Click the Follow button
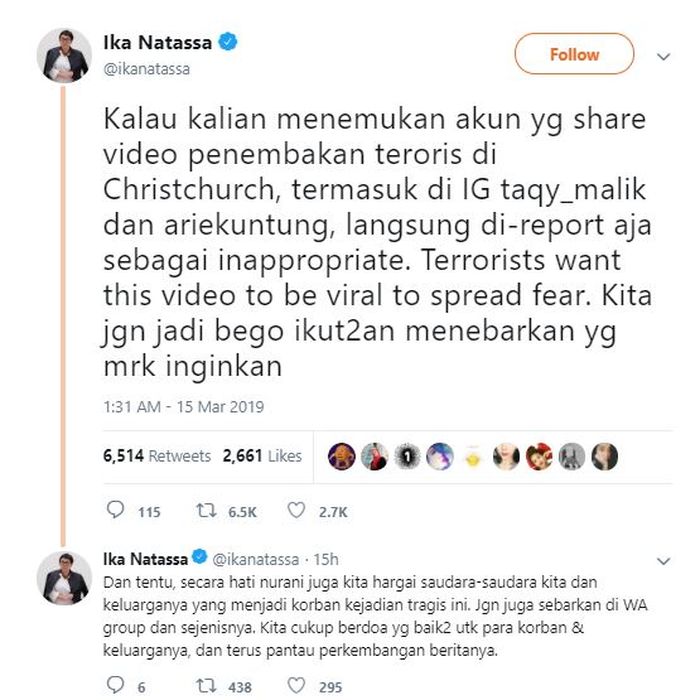 (574, 54)
